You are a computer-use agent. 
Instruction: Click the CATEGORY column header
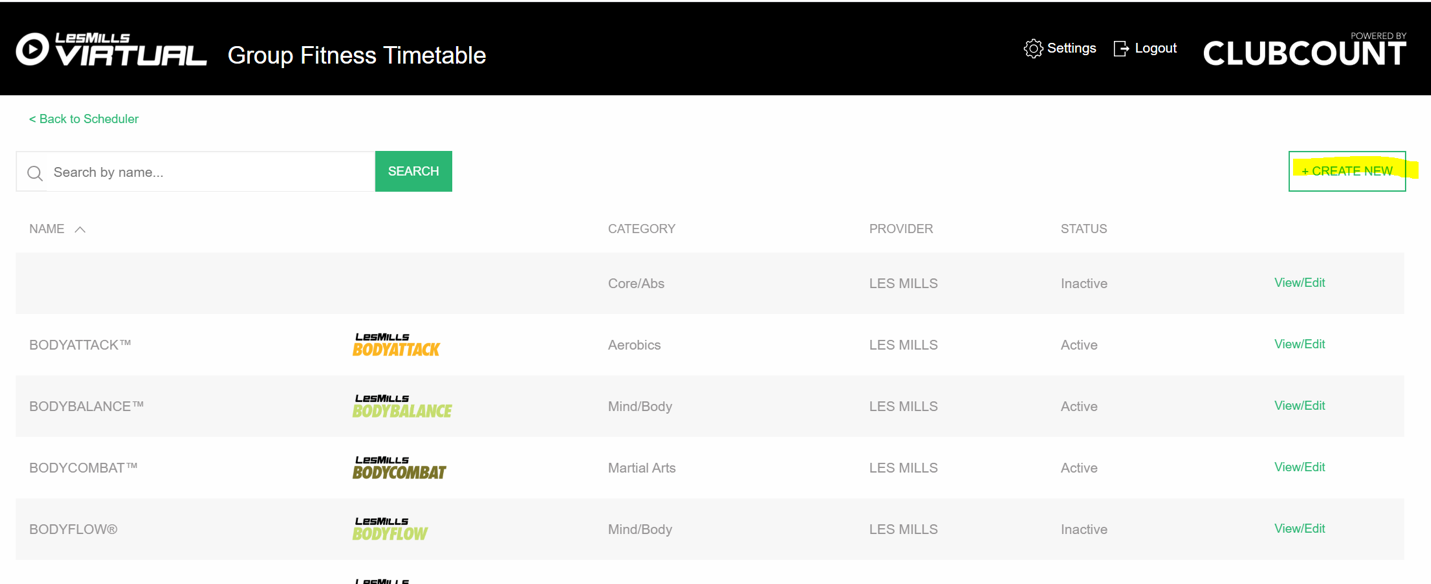pos(642,229)
